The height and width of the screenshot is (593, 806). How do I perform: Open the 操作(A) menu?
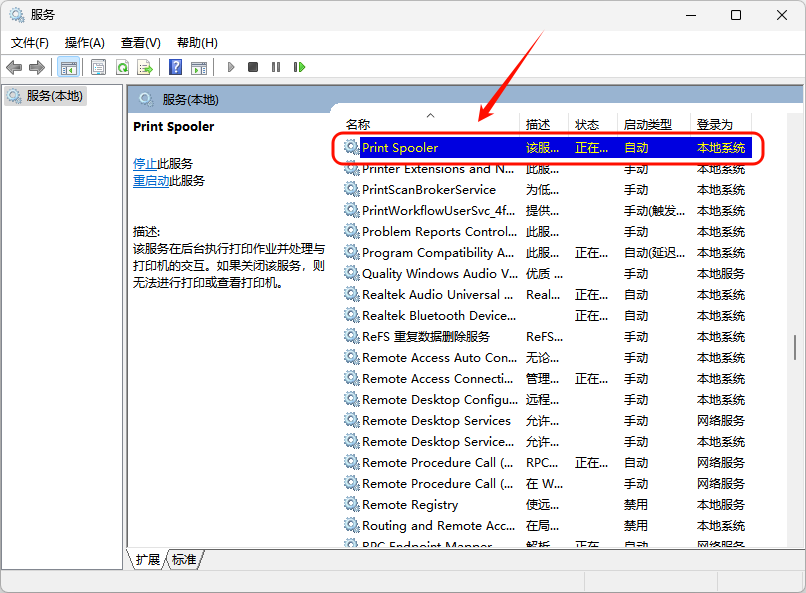pyautogui.click(x=85, y=43)
